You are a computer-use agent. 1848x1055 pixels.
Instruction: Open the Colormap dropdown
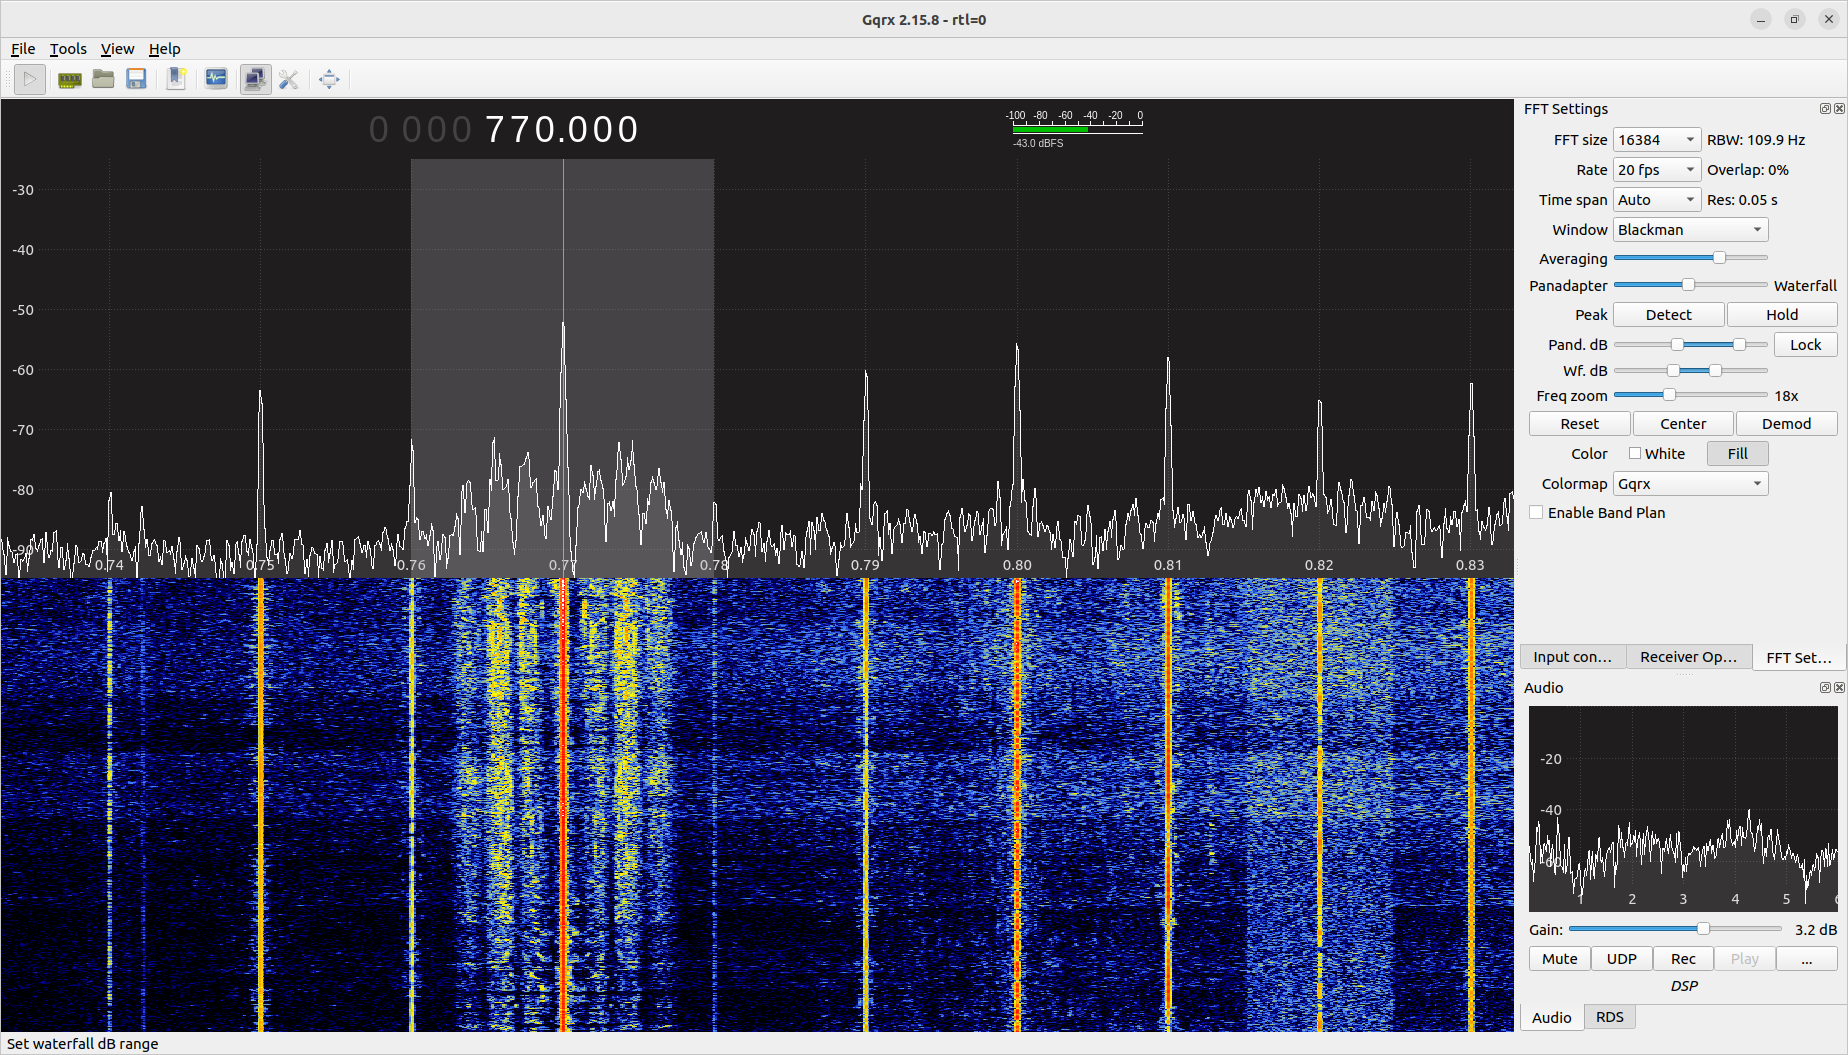1690,484
